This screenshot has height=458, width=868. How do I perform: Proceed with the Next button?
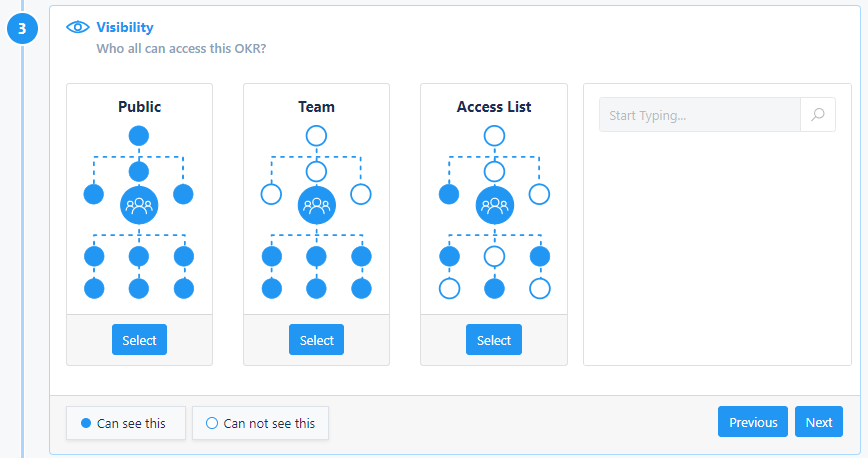[x=818, y=422]
